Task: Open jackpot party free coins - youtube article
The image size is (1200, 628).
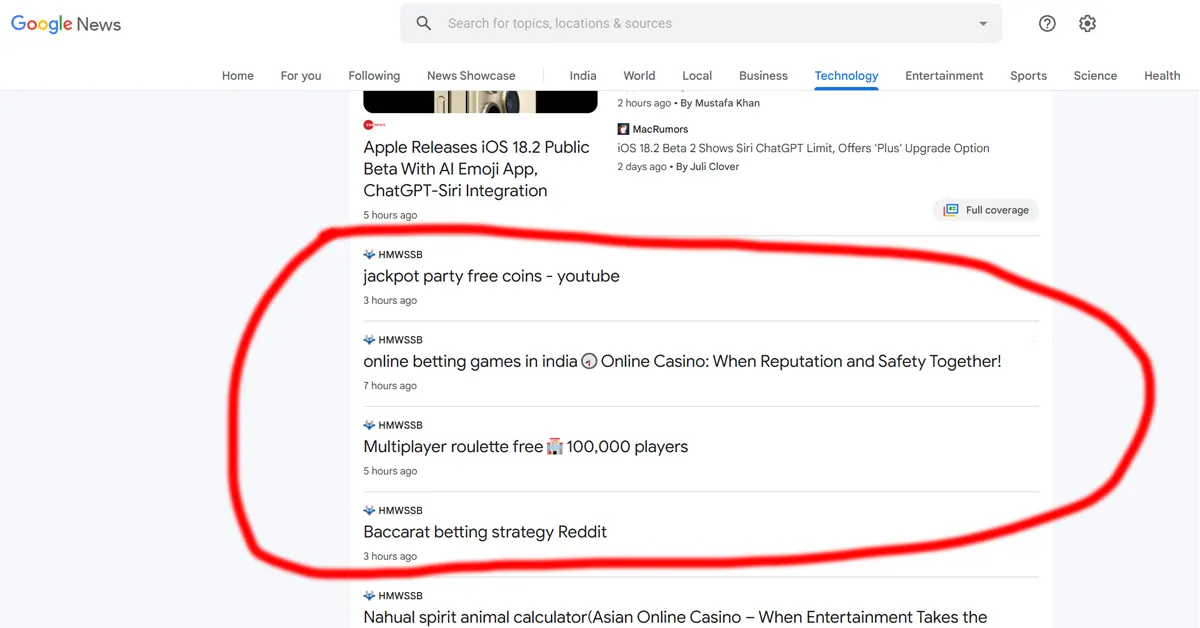Action: click(x=491, y=276)
